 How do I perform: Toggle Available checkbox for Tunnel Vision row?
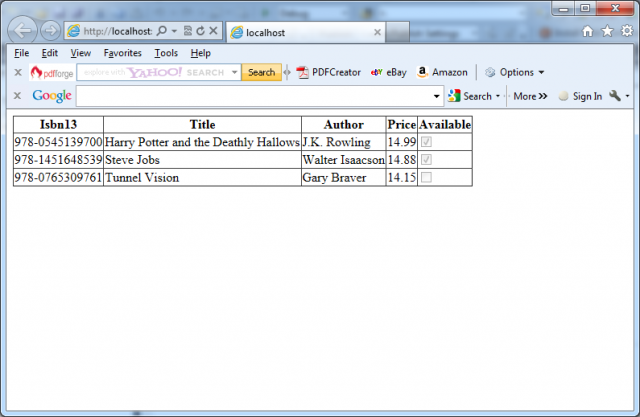point(426,177)
